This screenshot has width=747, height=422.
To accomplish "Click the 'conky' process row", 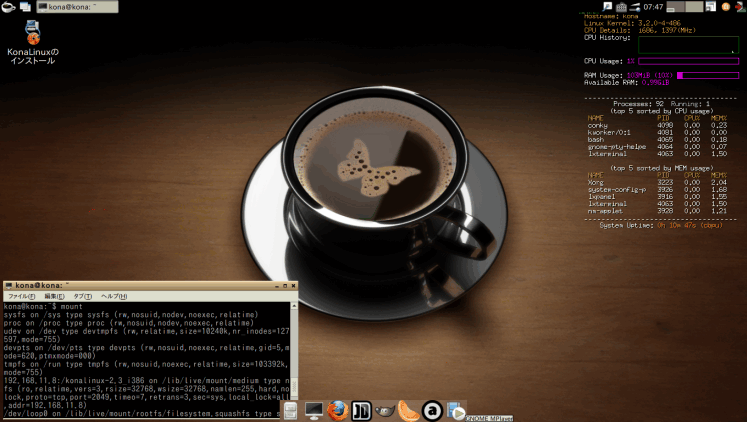I will (x=657, y=125).
